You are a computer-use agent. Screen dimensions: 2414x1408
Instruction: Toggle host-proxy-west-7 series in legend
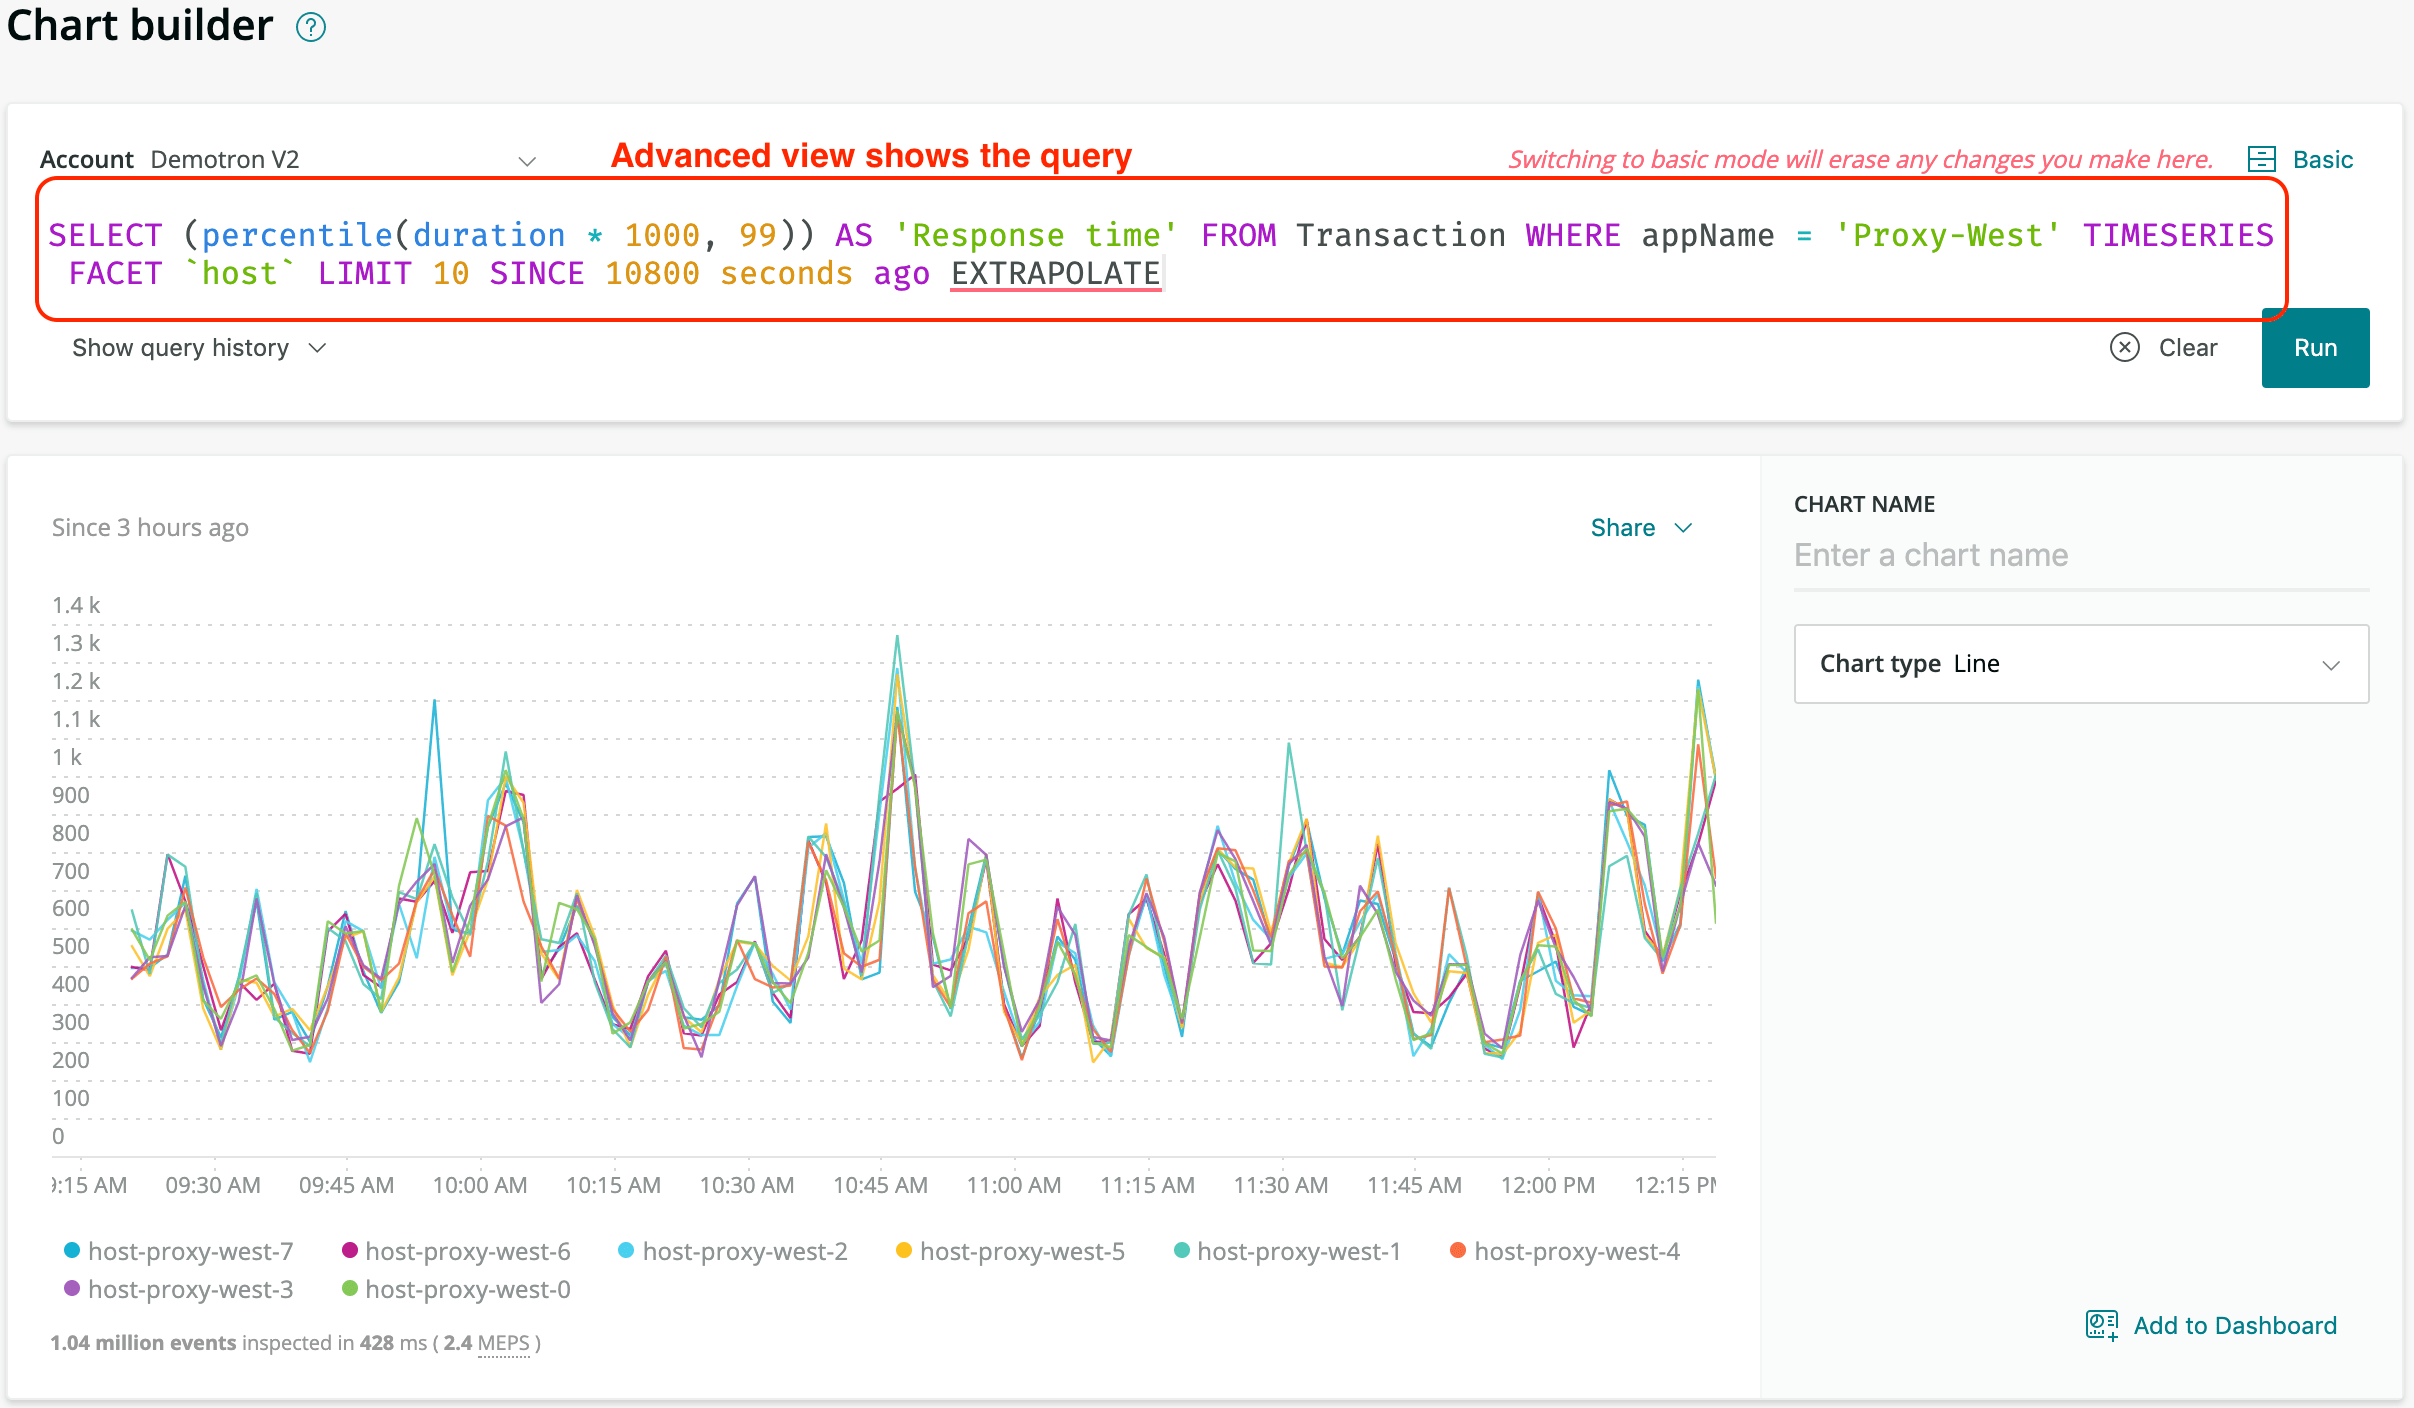[190, 1251]
